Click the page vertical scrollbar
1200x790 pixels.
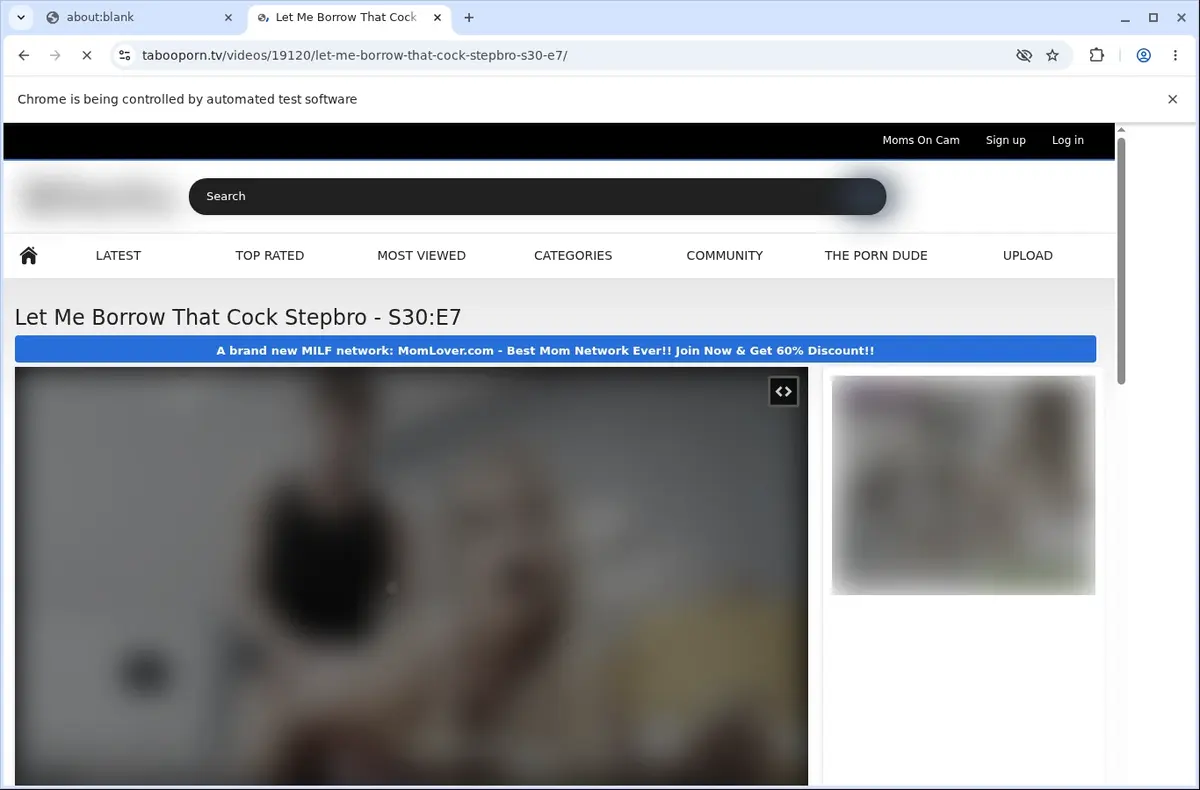coord(1121,260)
